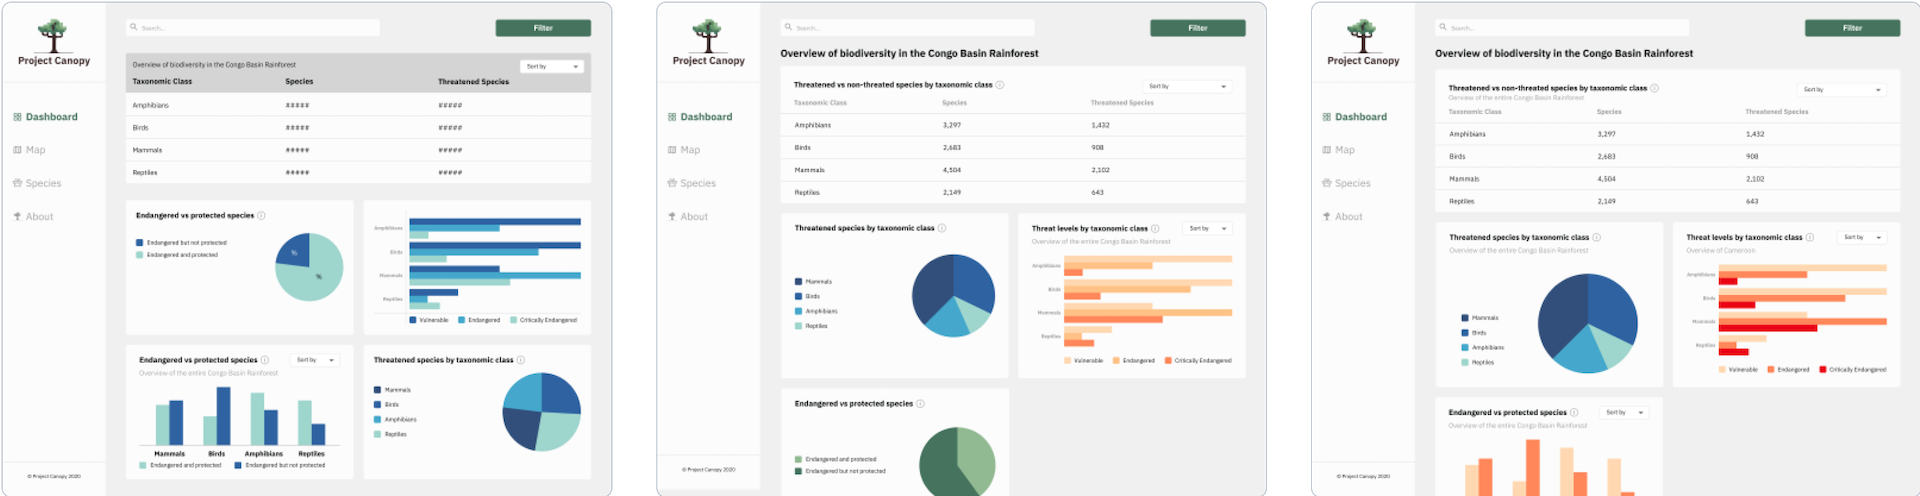Click the value 643 in the right mockup

pos(1752,201)
